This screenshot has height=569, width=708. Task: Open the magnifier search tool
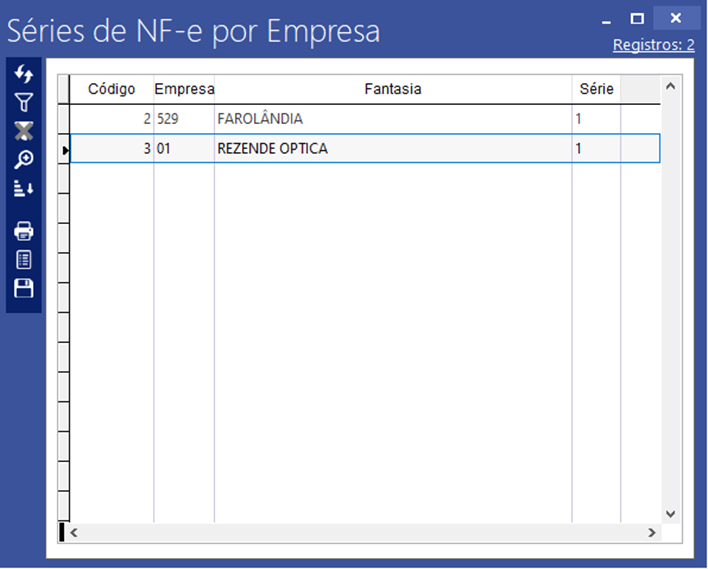pos(24,159)
